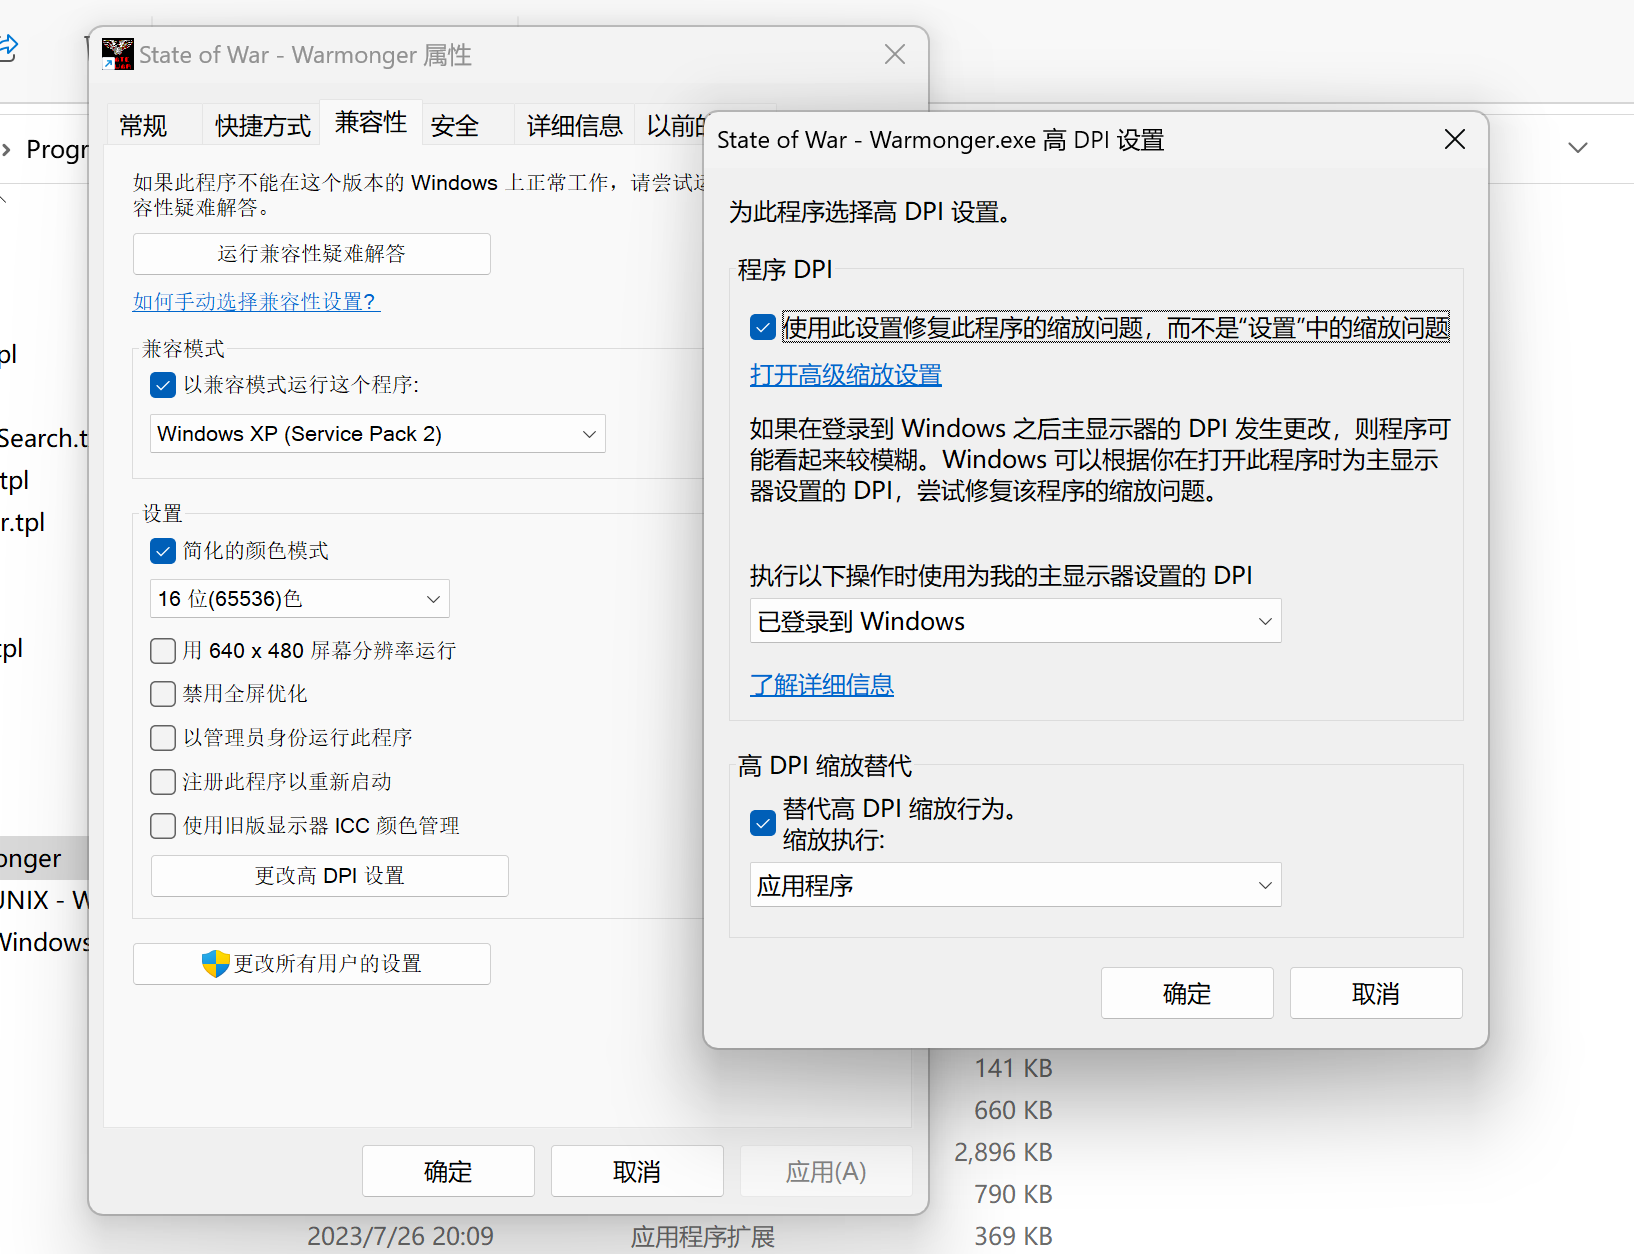Toggle 使用此设置修复此程序的缩放问题 checkbox
This screenshot has height=1254, width=1634.
click(x=763, y=327)
